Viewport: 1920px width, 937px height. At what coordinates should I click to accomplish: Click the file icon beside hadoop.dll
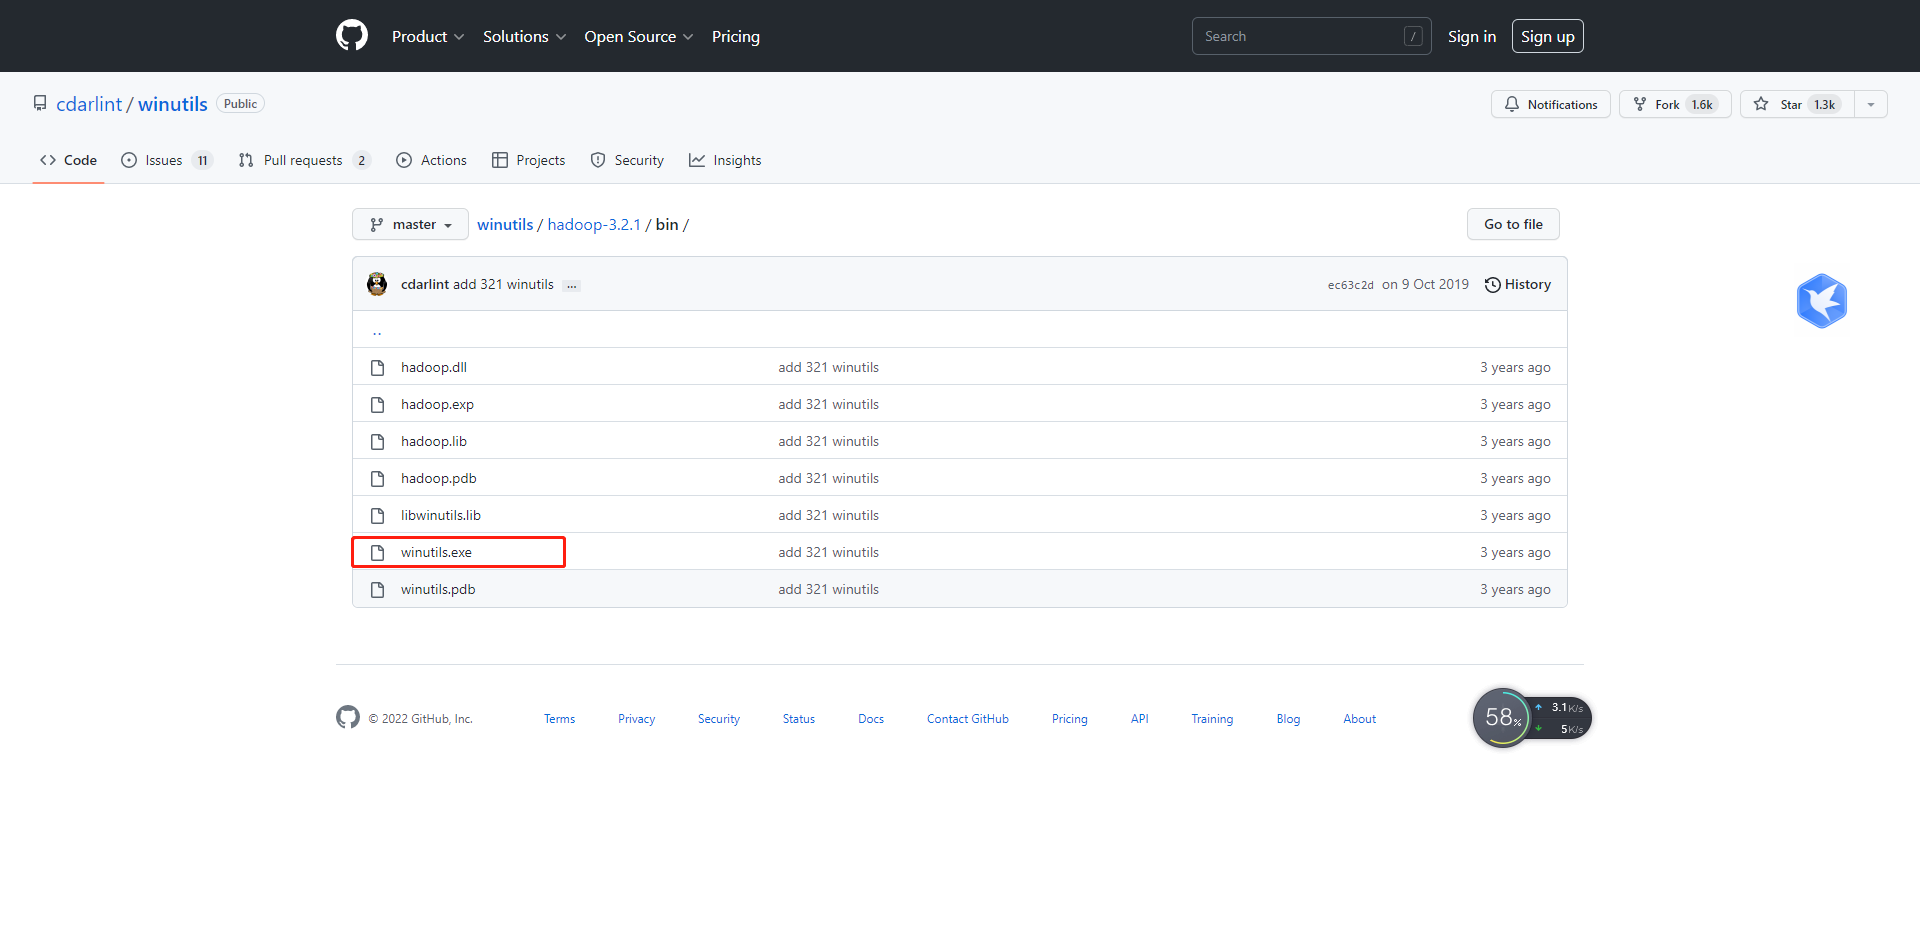[x=377, y=368]
